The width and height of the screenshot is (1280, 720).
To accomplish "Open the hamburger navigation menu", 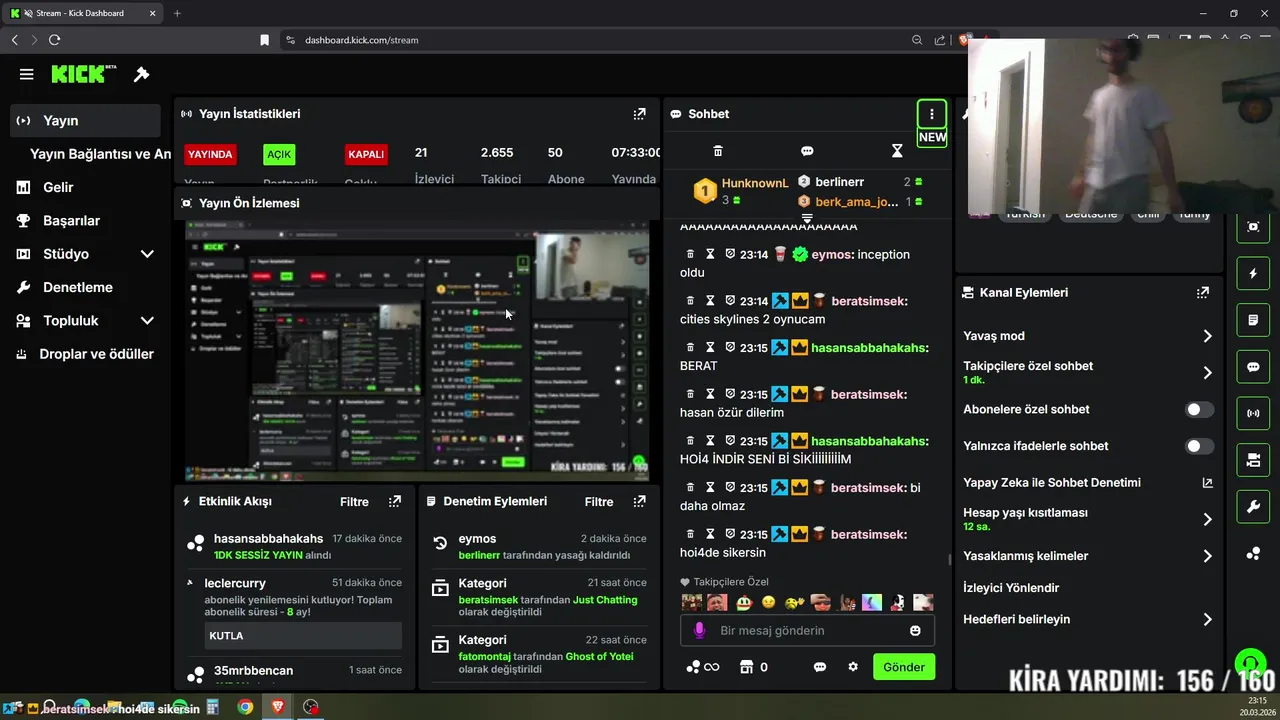I will pos(27,74).
